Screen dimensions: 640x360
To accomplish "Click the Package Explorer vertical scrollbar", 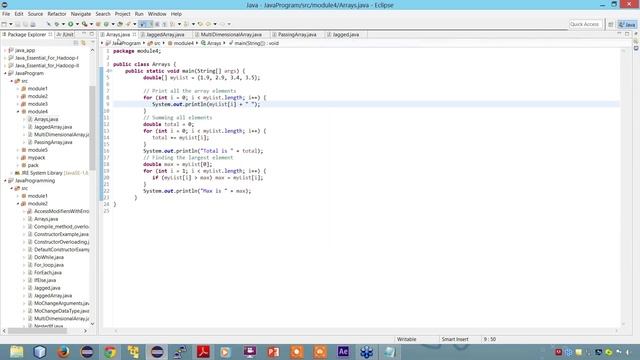I will pos(92,127).
